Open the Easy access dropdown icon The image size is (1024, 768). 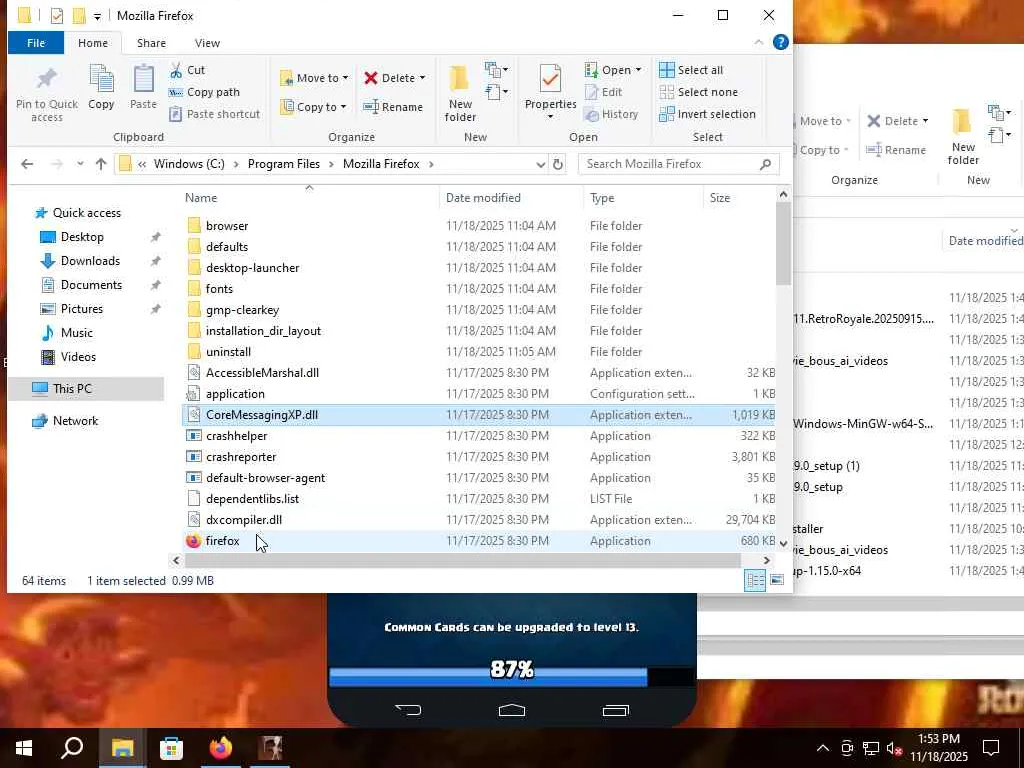pos(496,92)
